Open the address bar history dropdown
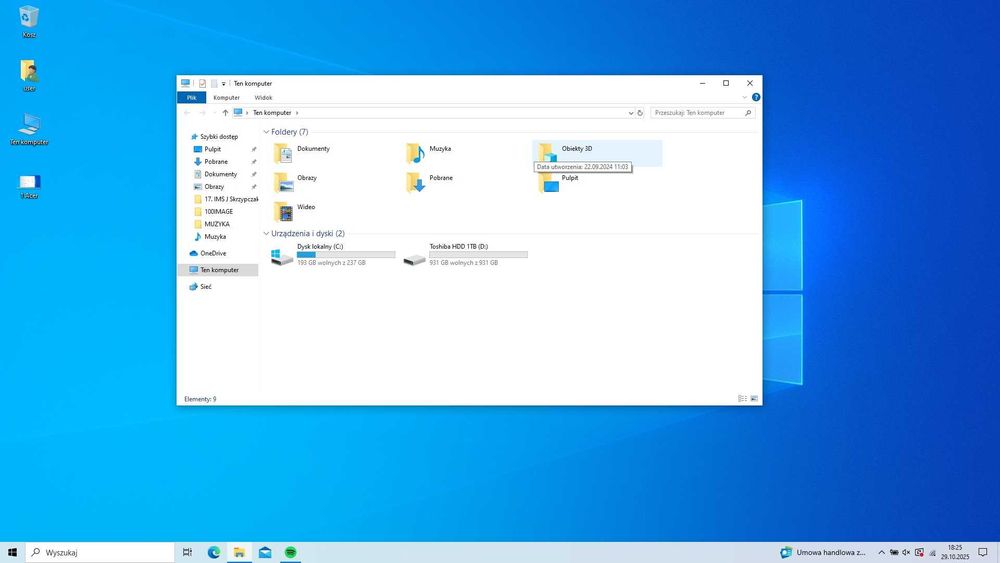The image size is (1000, 563). click(x=631, y=113)
